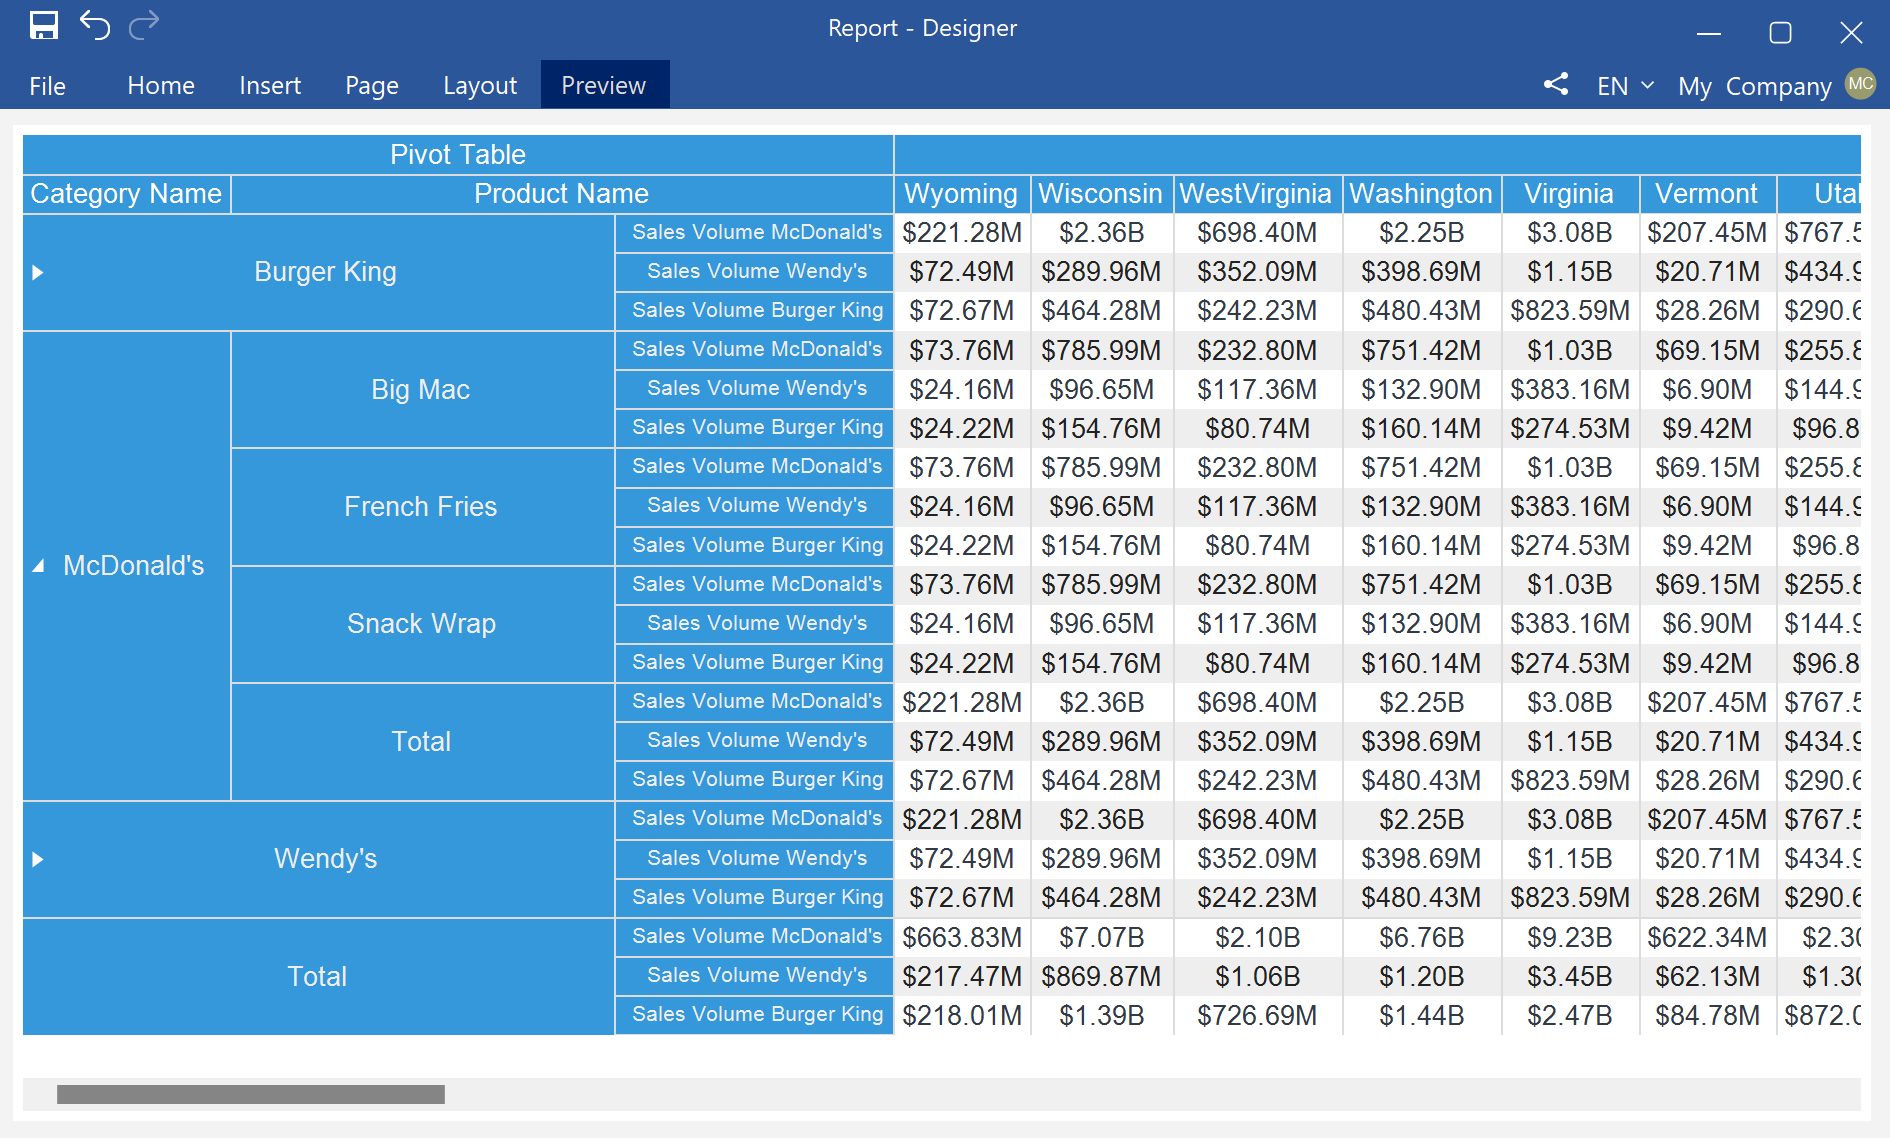Image resolution: width=1890 pixels, height=1138 pixels.
Task: Switch to the Page tab
Action: [372, 86]
